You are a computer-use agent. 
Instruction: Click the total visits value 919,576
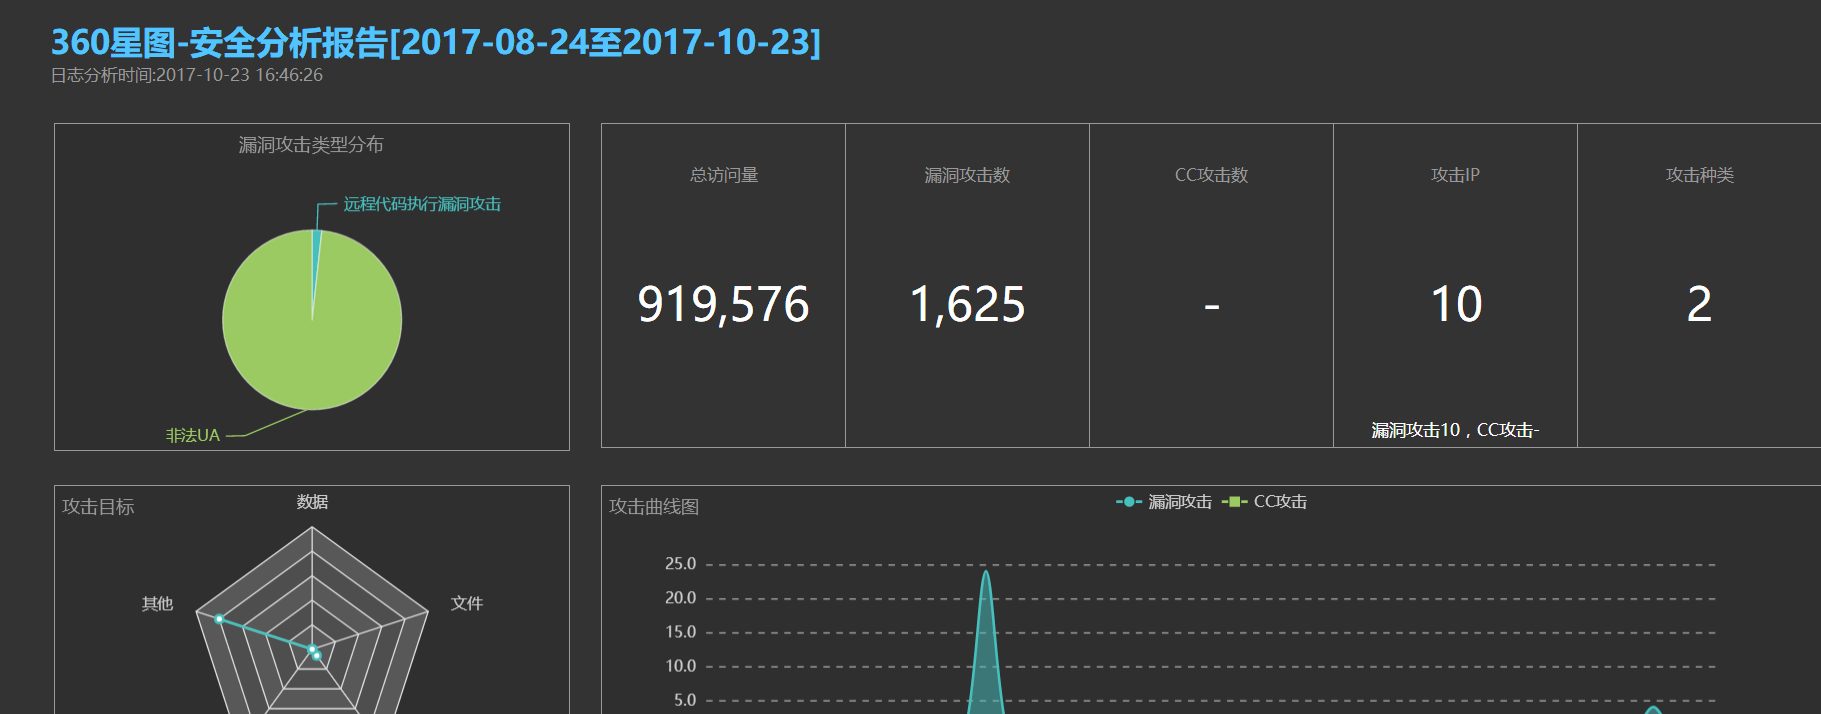[x=723, y=305]
